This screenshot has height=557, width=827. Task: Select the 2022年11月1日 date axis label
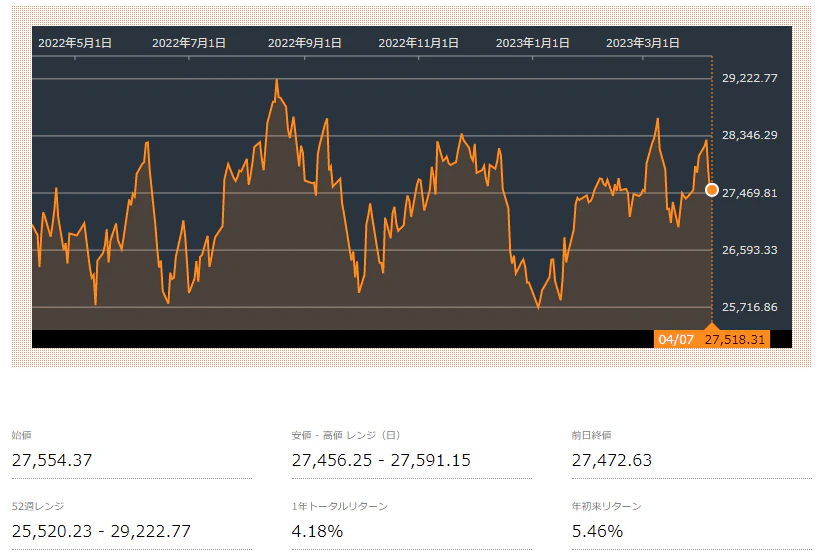point(419,43)
